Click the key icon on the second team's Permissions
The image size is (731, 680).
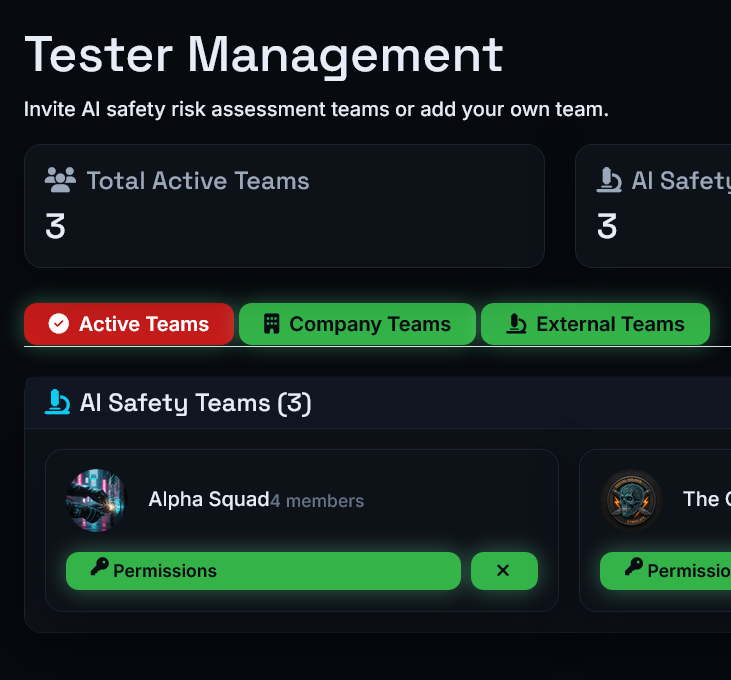pyautogui.click(x=634, y=567)
